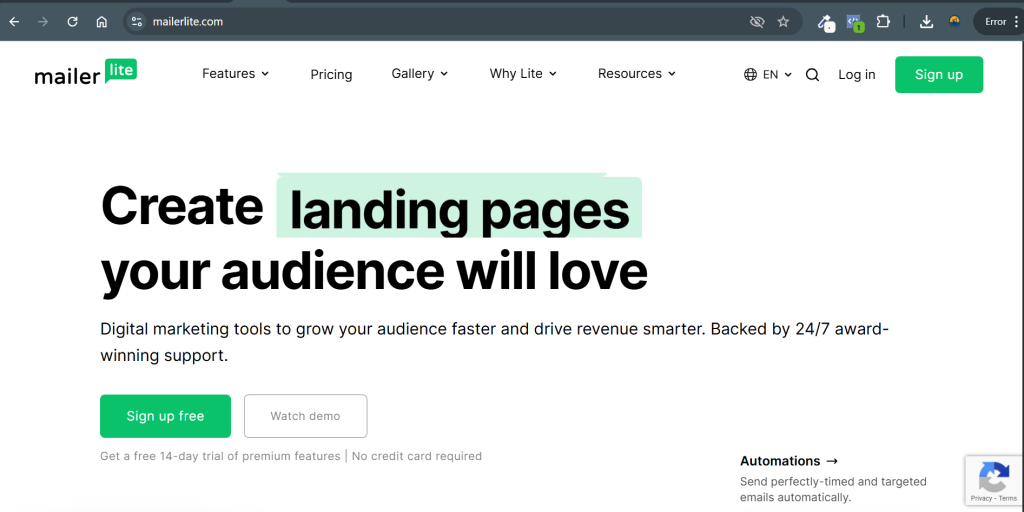Expand the Why Lite dropdown
This screenshot has height=512, width=1024.
pos(522,74)
